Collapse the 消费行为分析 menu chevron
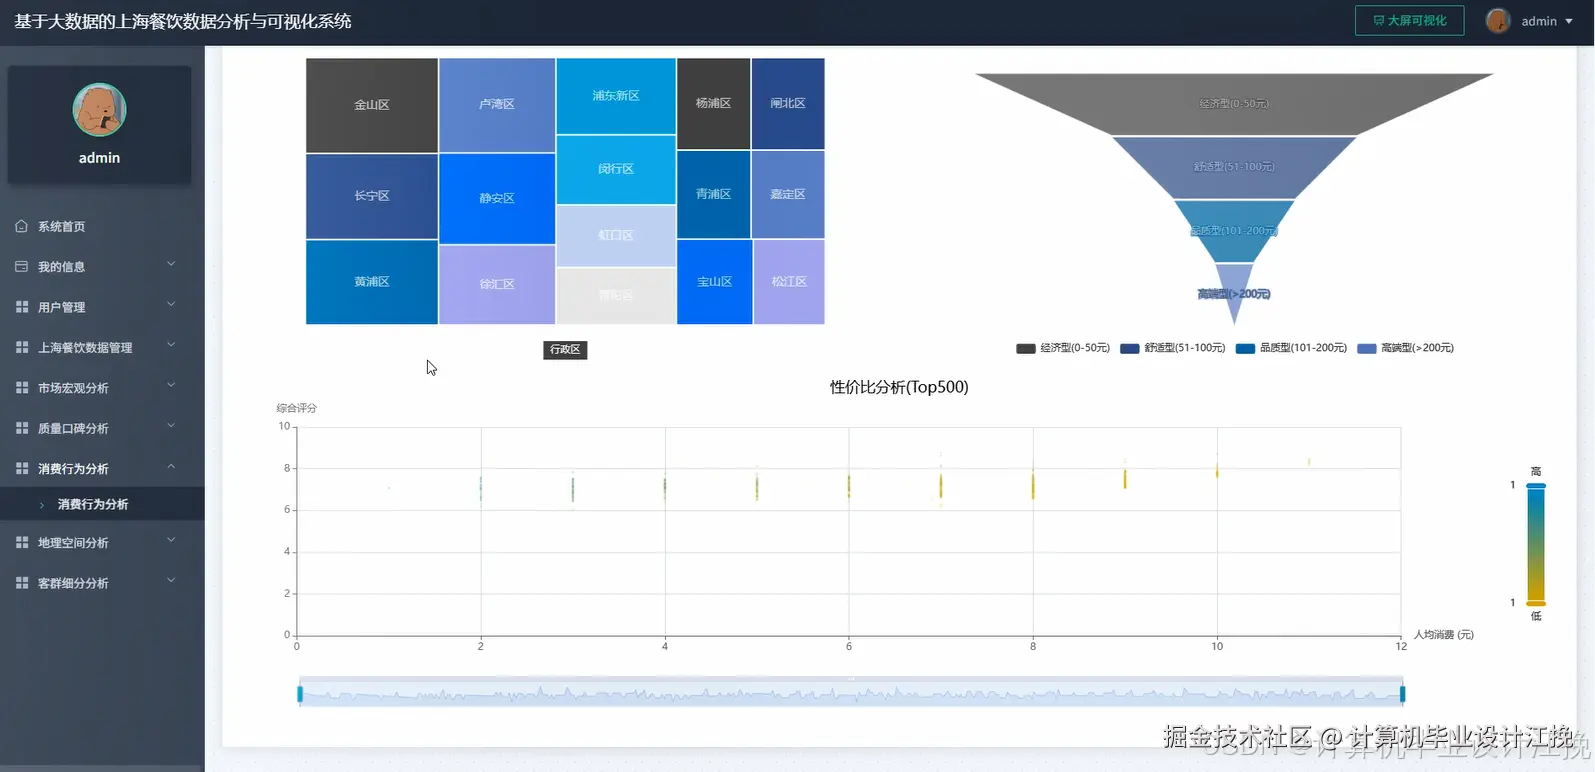Viewport: 1595px width, 772px height. (171, 467)
